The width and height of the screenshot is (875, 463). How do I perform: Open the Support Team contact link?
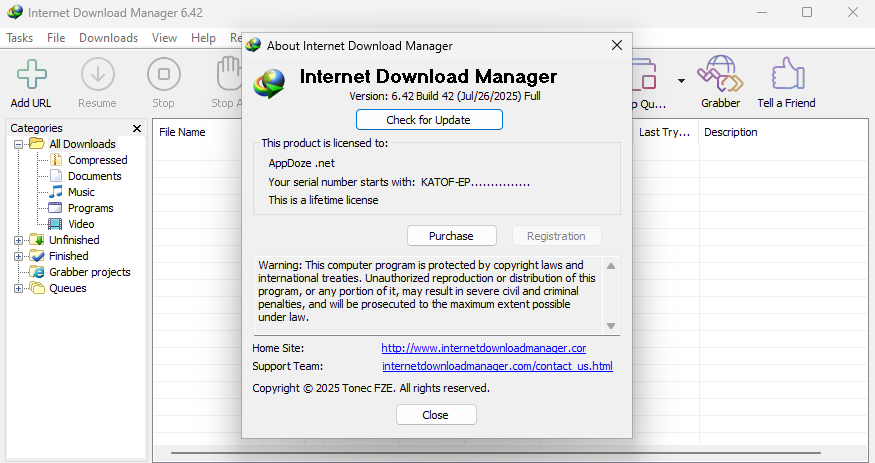coord(497,366)
